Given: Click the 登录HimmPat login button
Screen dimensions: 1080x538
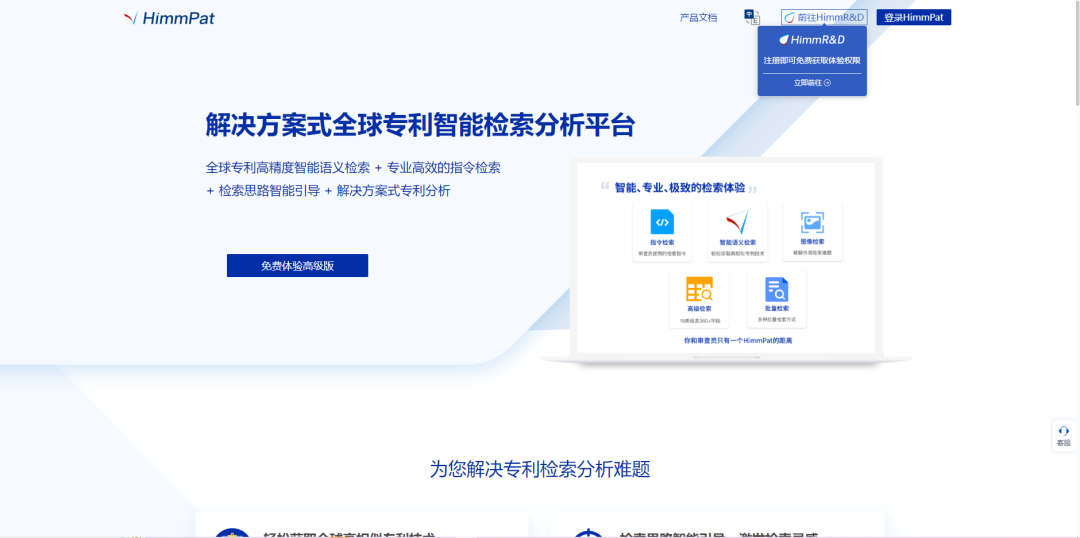Looking at the screenshot, I should (x=913, y=17).
